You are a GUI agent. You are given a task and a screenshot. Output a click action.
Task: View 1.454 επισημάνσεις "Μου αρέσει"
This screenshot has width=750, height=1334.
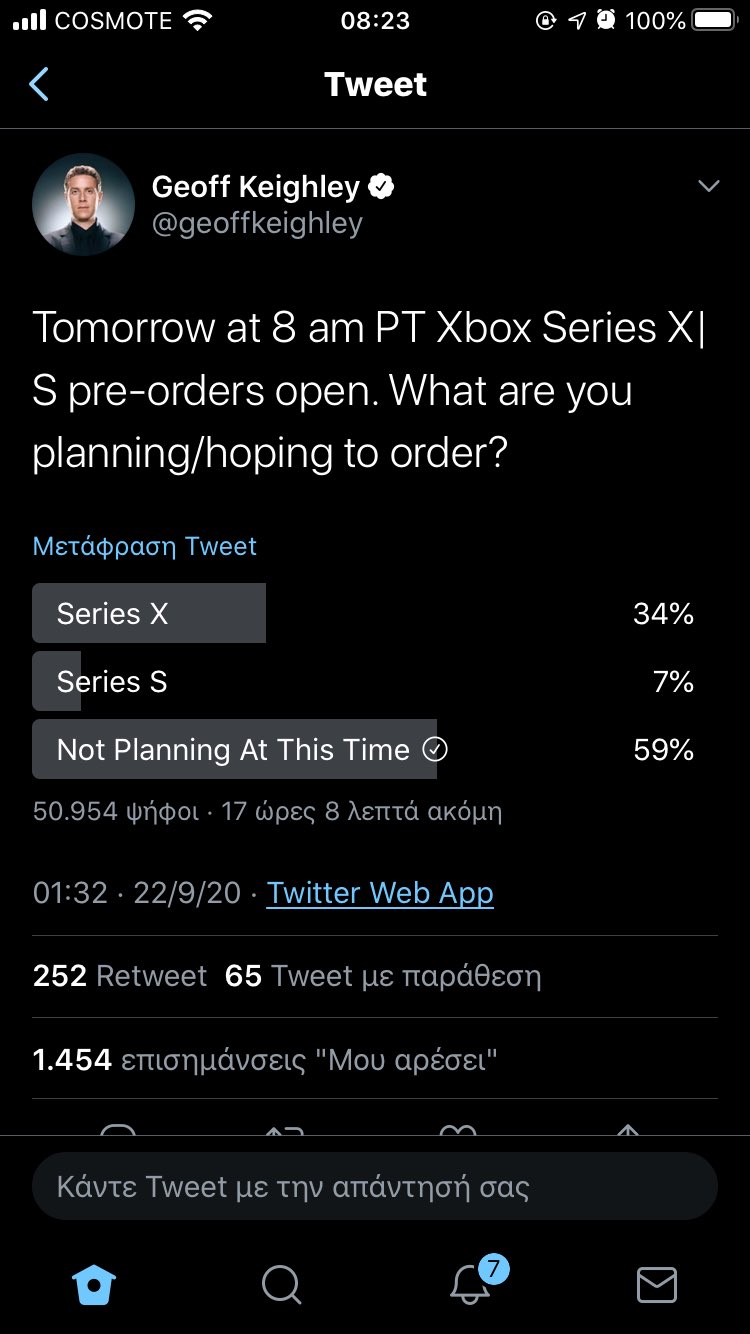coord(265,1060)
